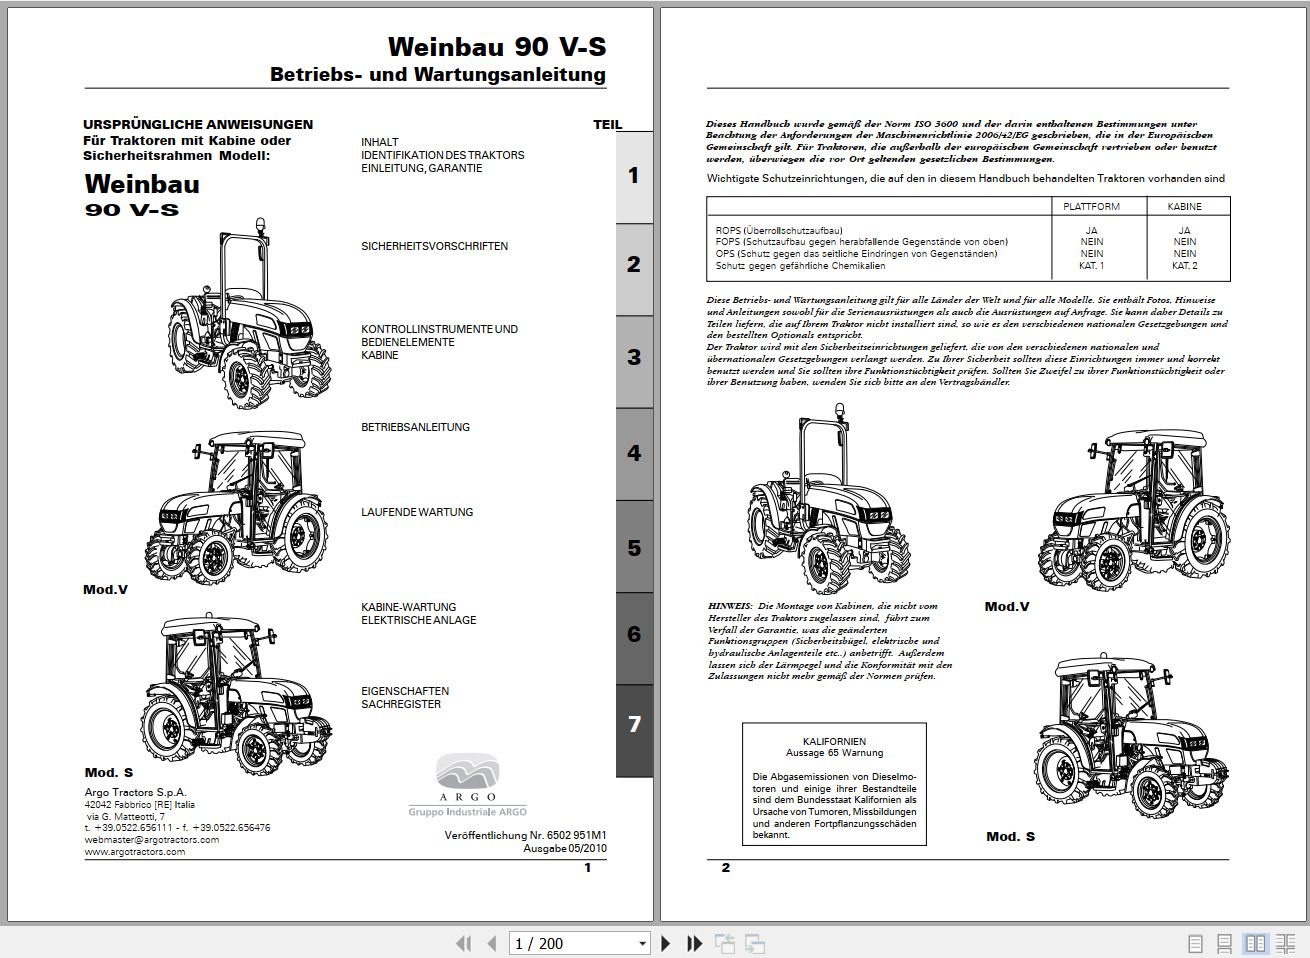Click the SICHERHEITSVORSCHRIFTEN contents entry
The height and width of the screenshot is (958, 1310).
pos(434,246)
